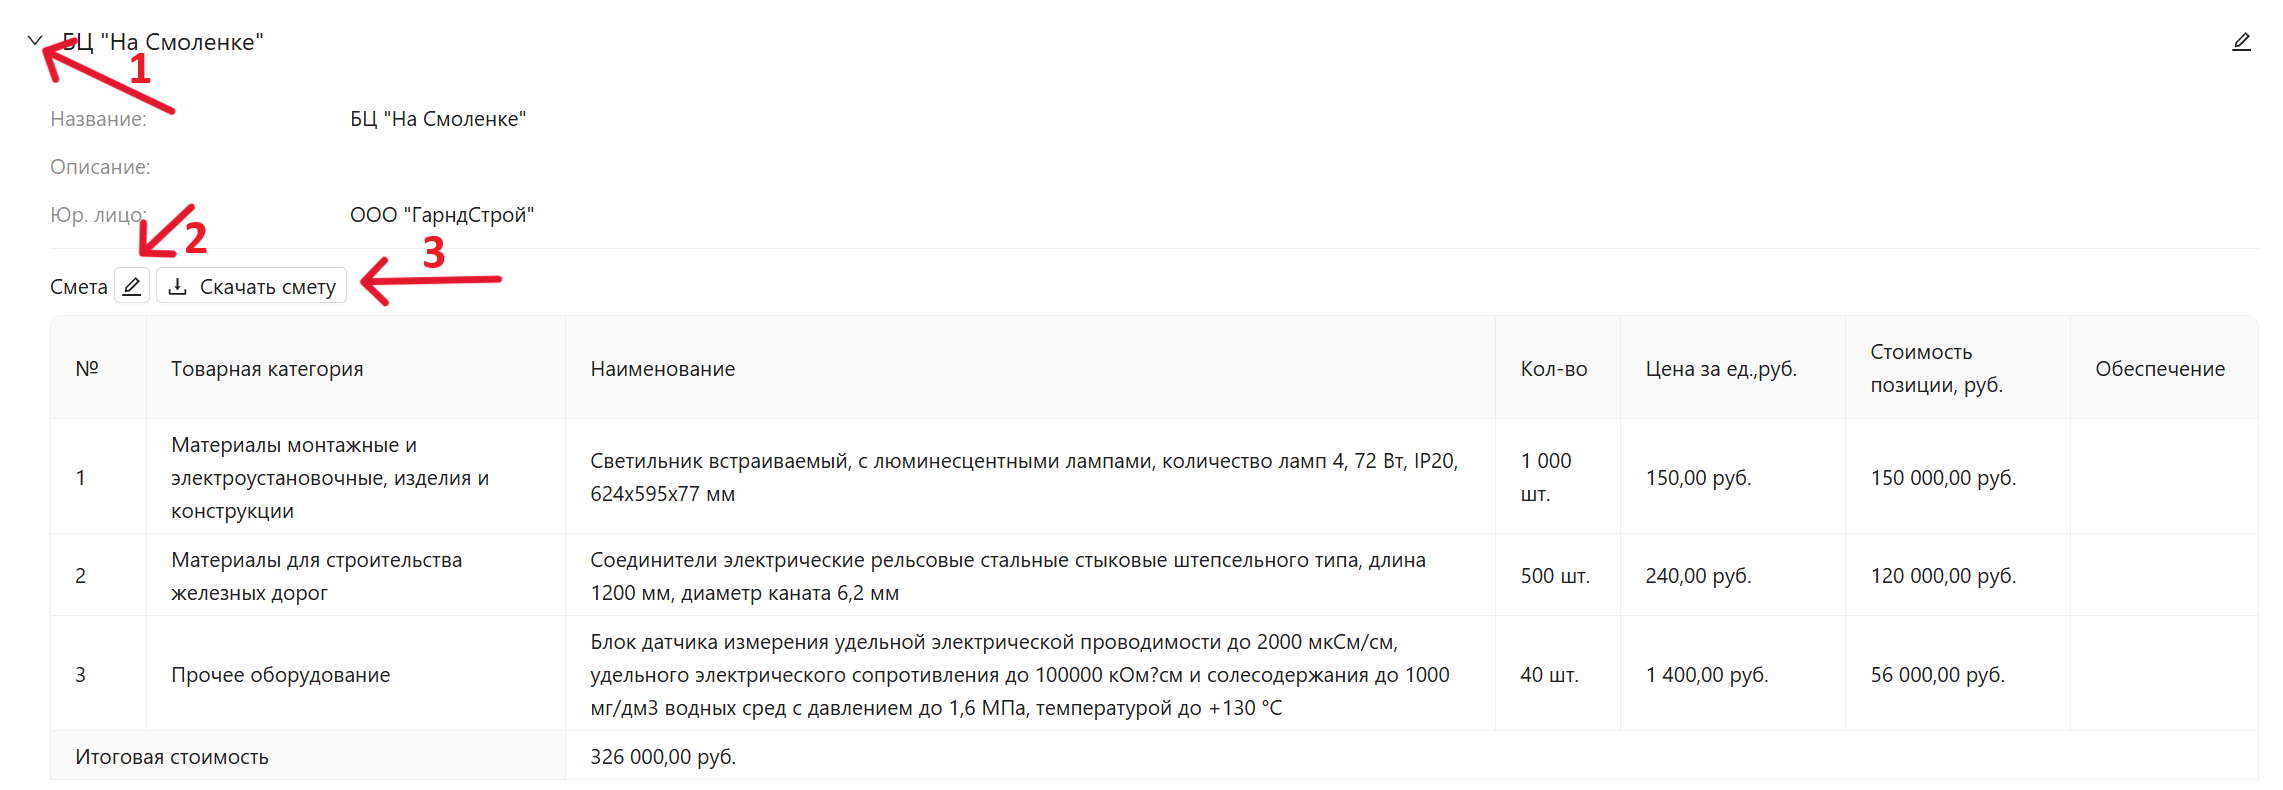Screen dimensions: 2283x790
Task: Collapse the БЦ "На Смоленке" section chevron
Action: tap(35, 41)
